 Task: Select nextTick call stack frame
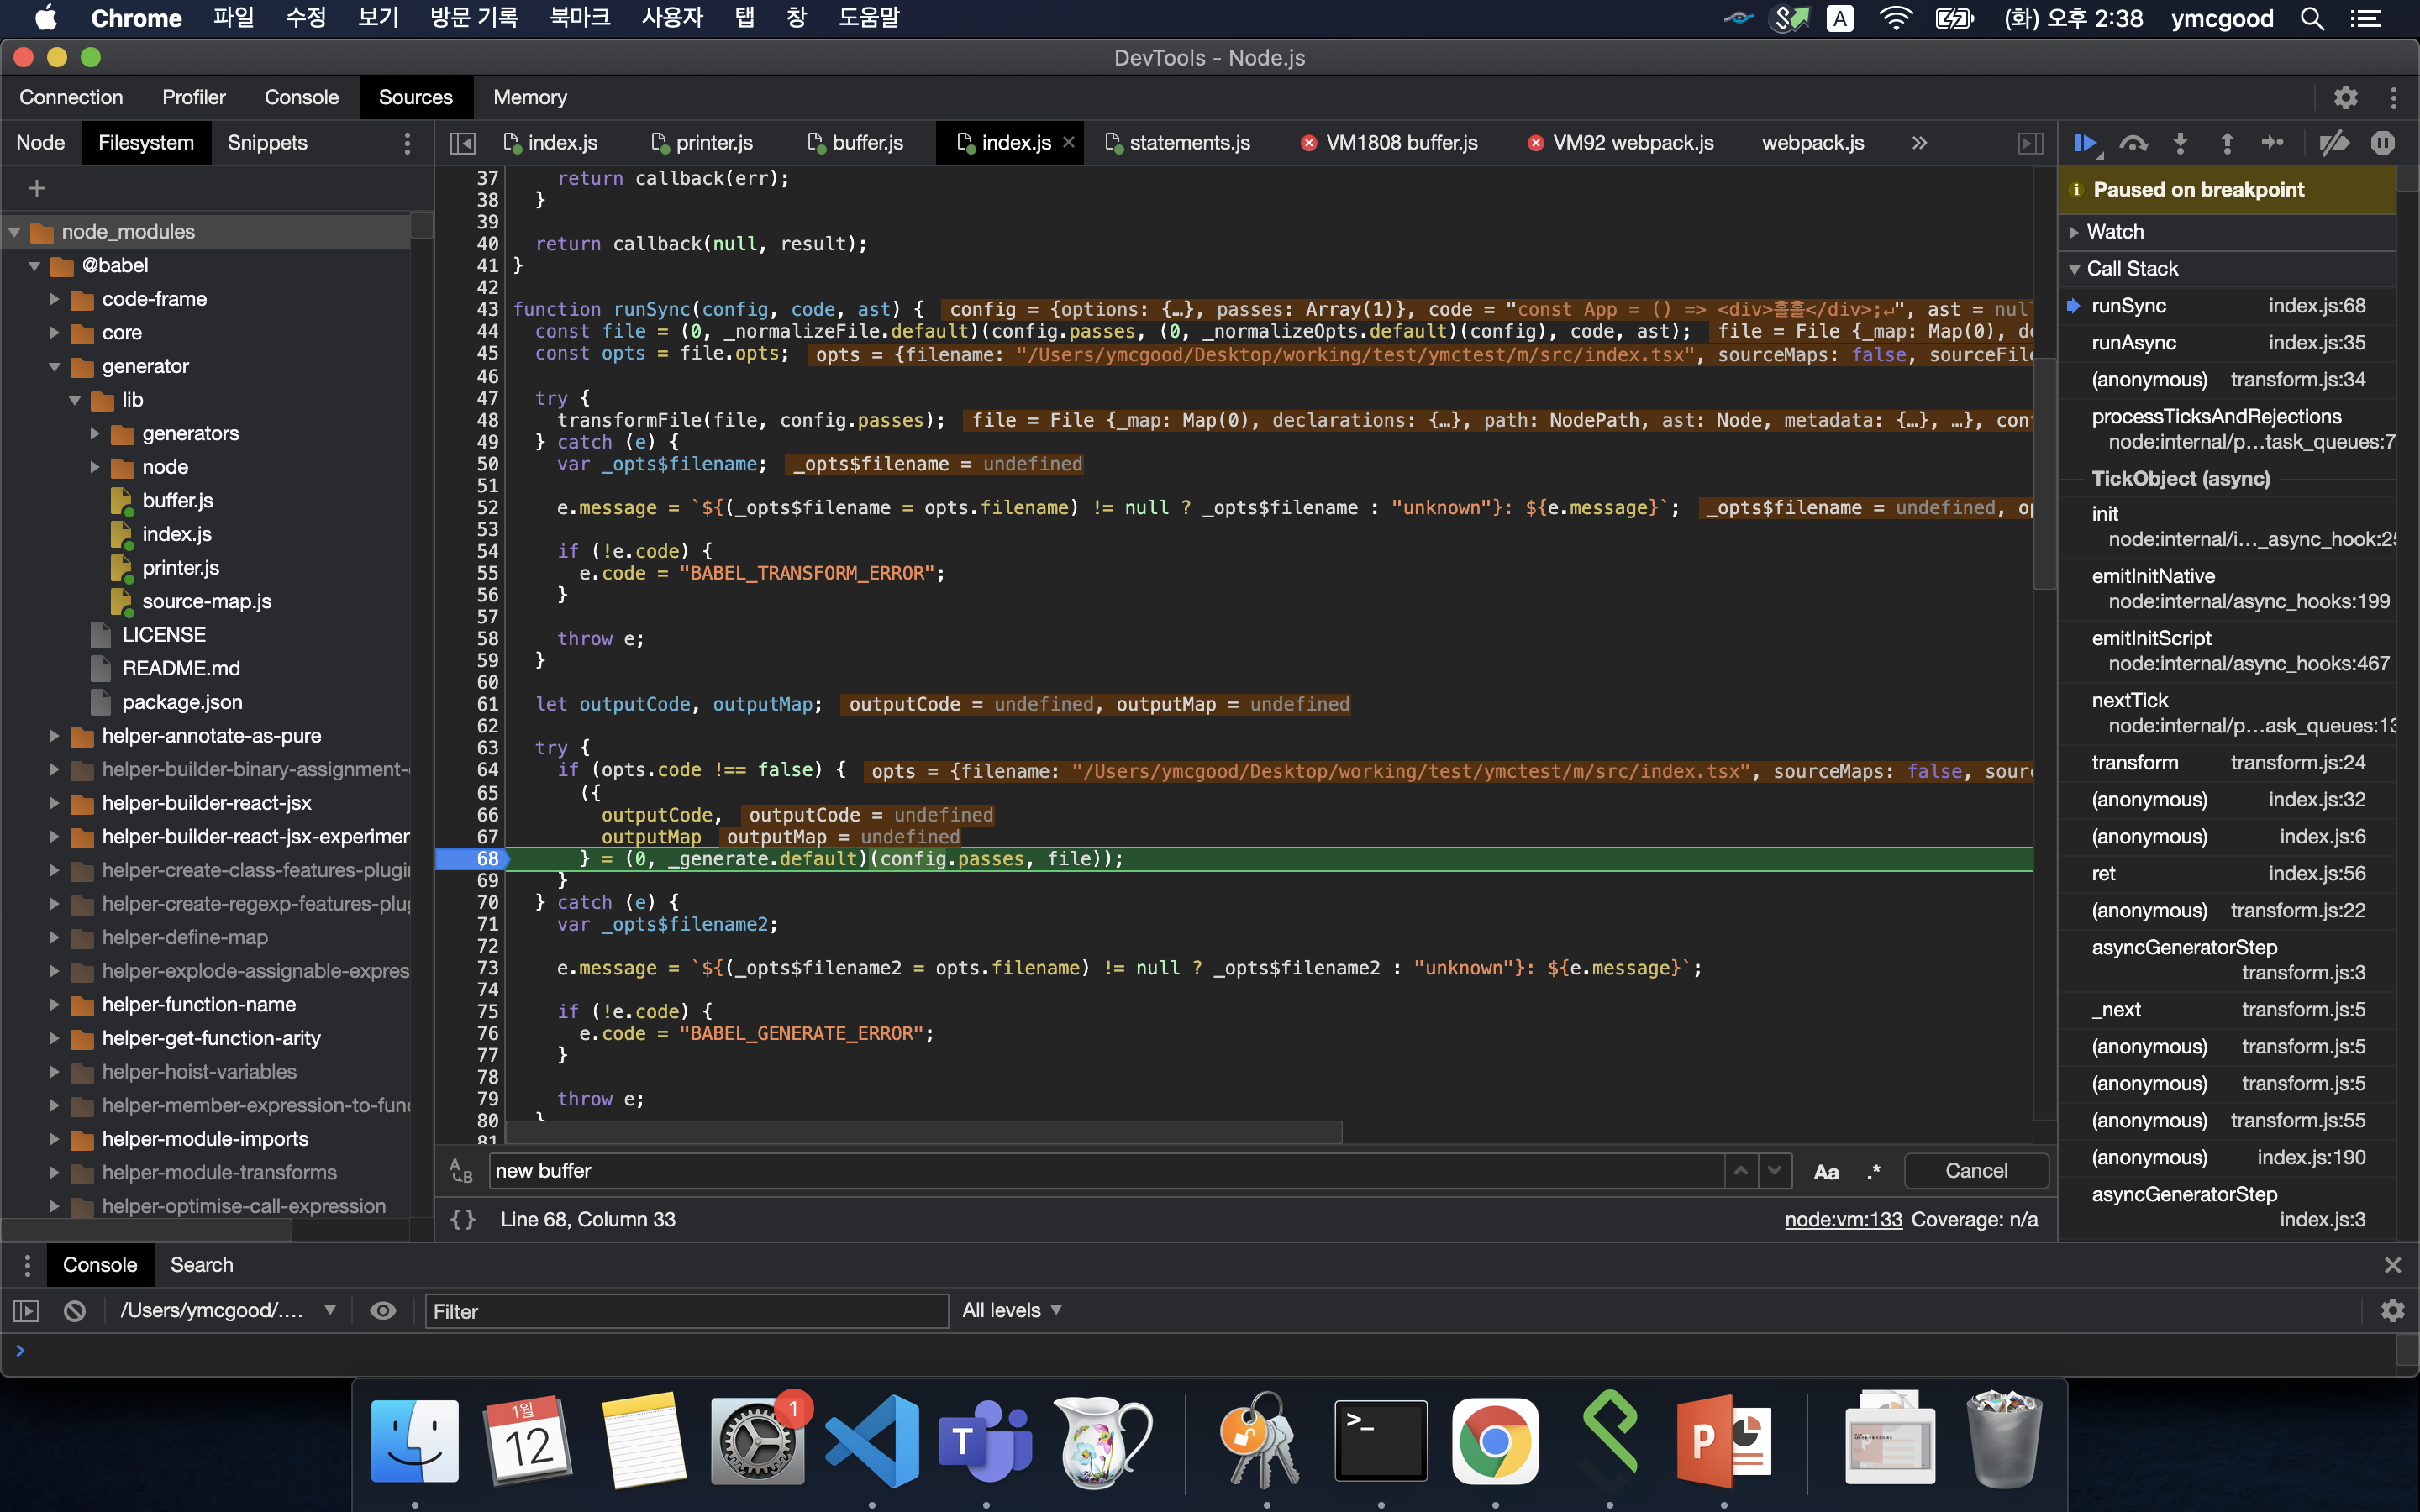[x=2229, y=713]
